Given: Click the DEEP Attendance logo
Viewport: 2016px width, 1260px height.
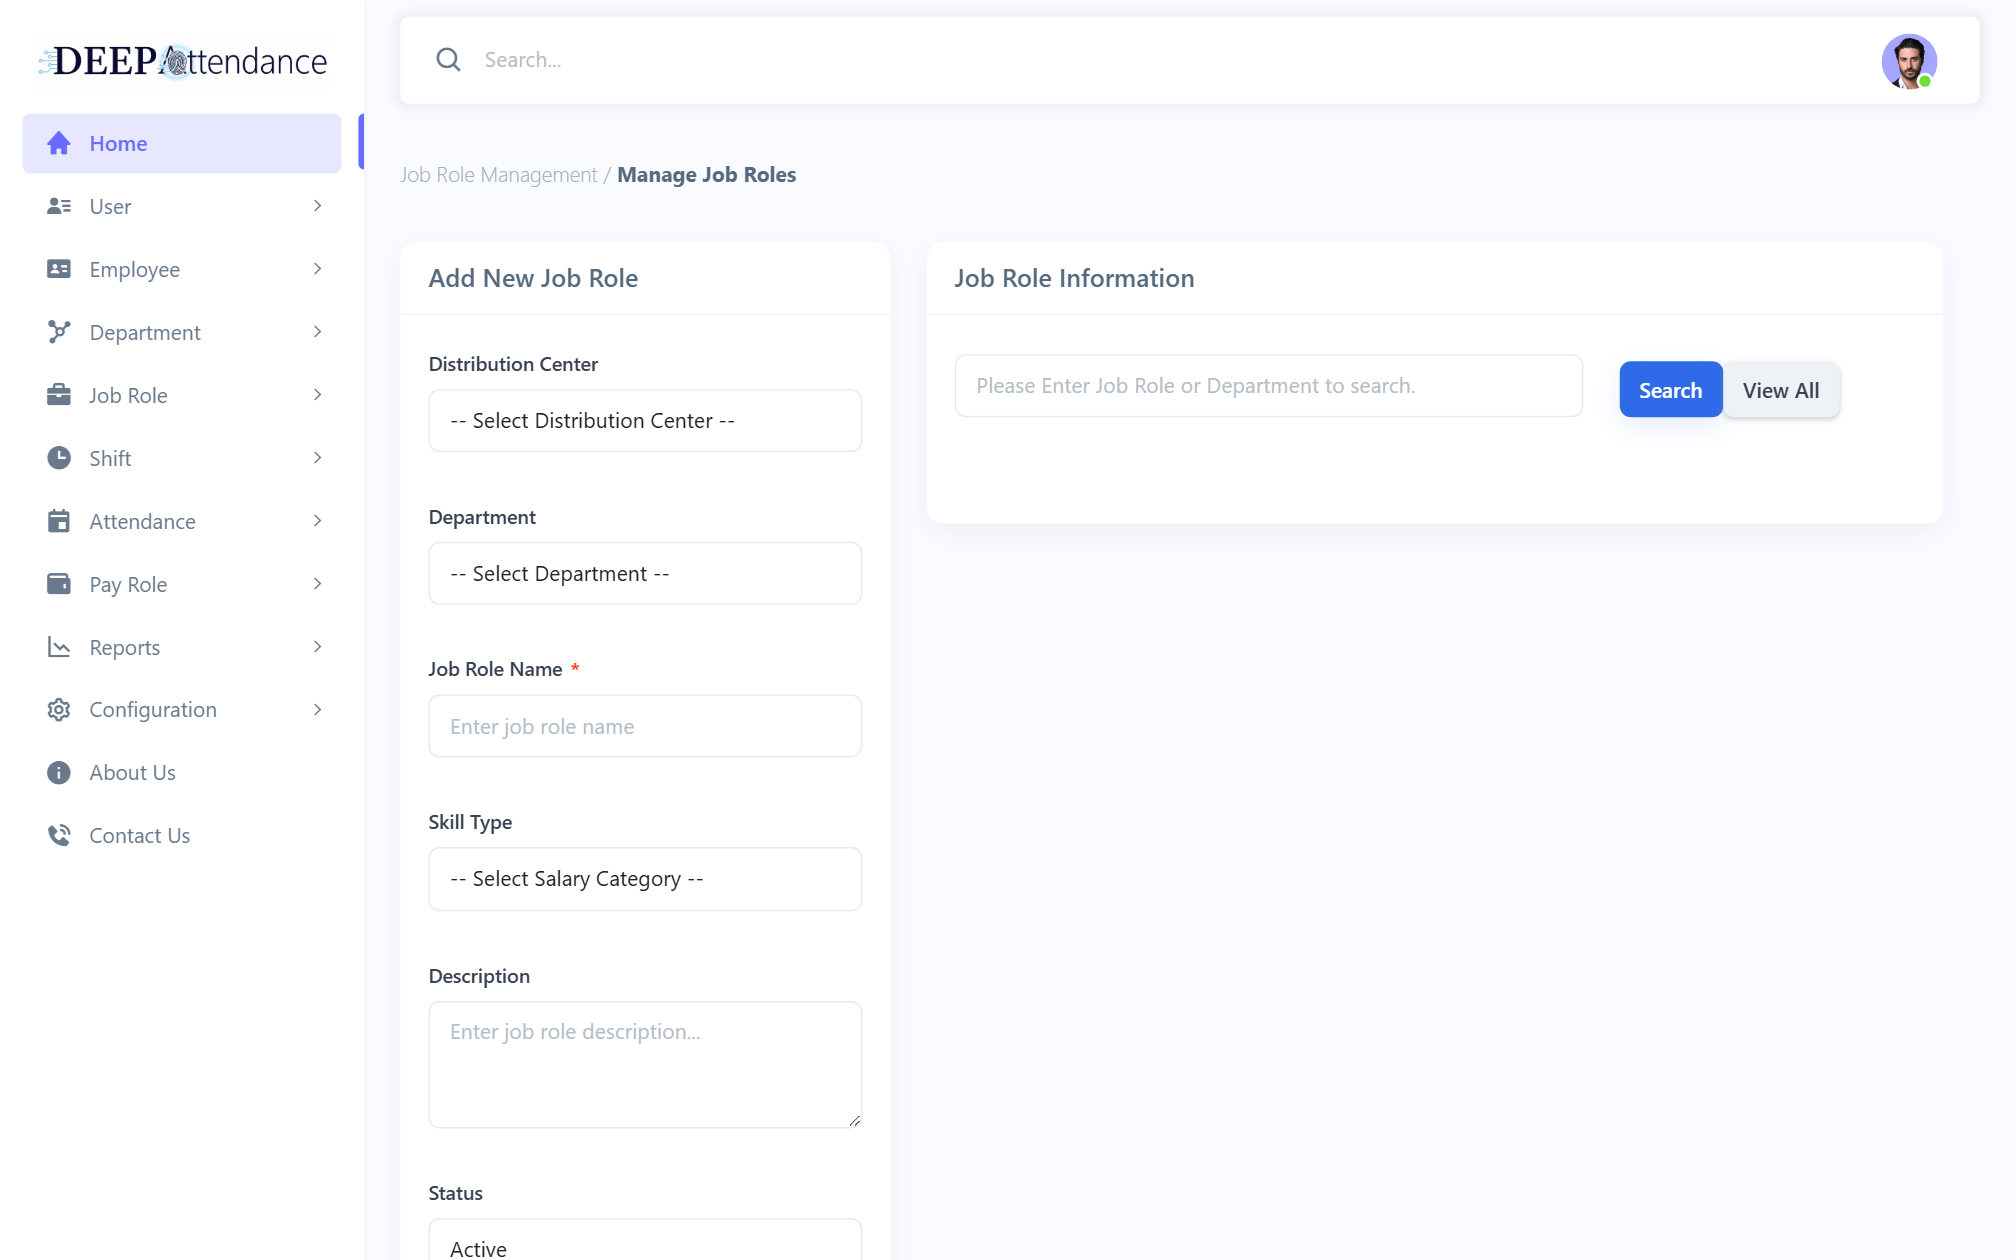Looking at the screenshot, I should pyautogui.click(x=182, y=61).
